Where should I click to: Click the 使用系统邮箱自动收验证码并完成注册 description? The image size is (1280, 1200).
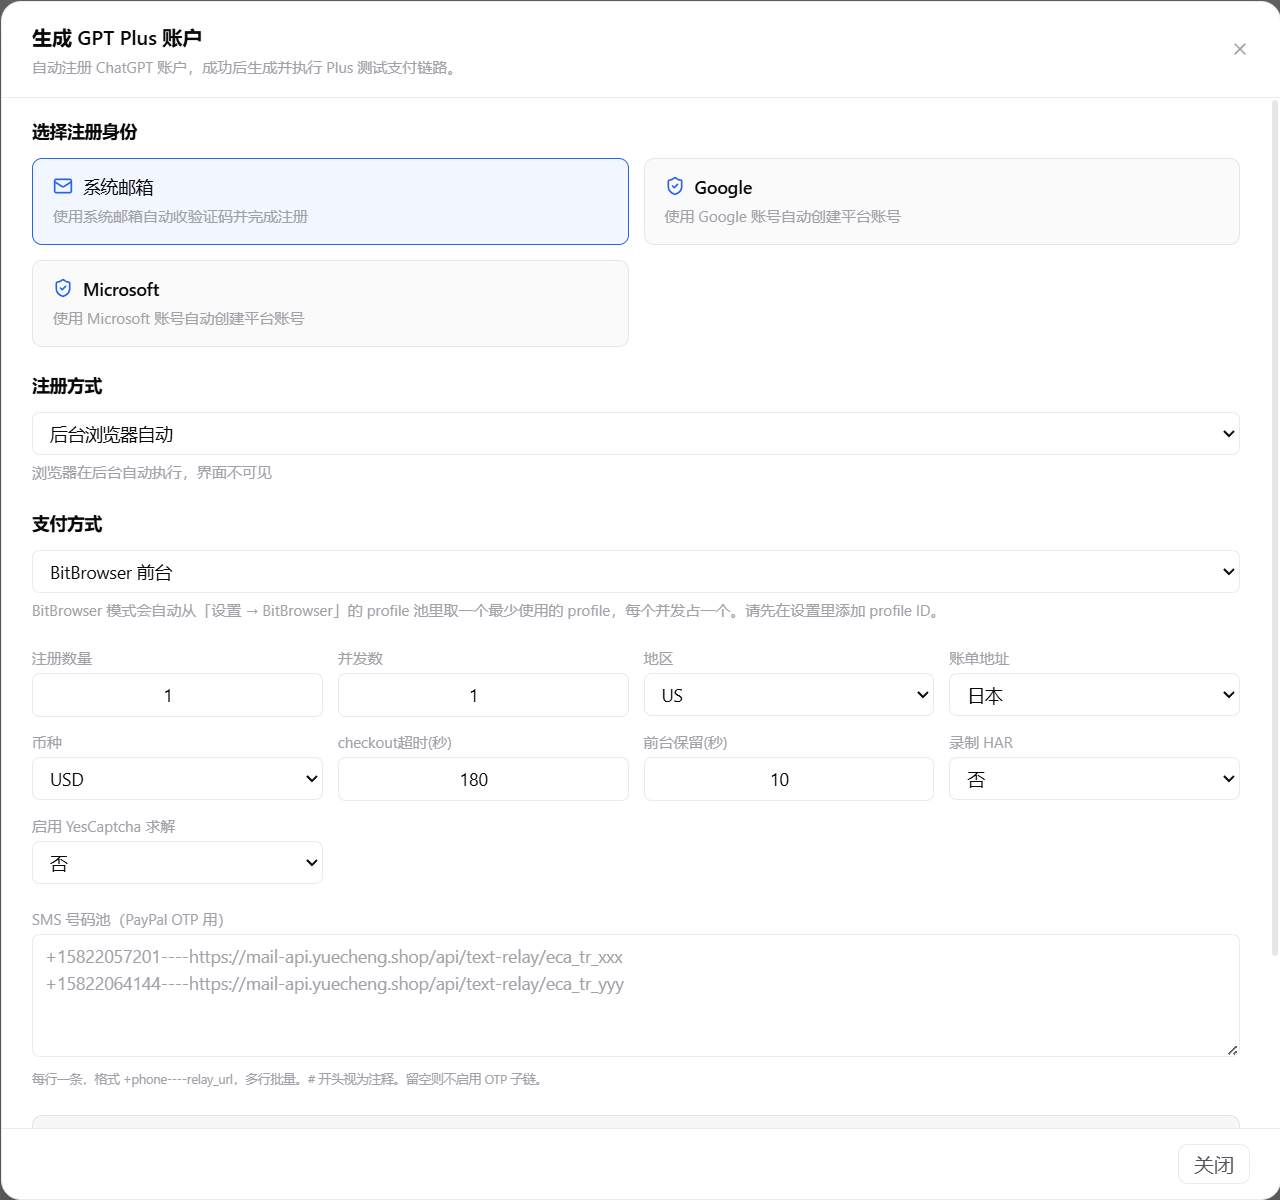[180, 216]
